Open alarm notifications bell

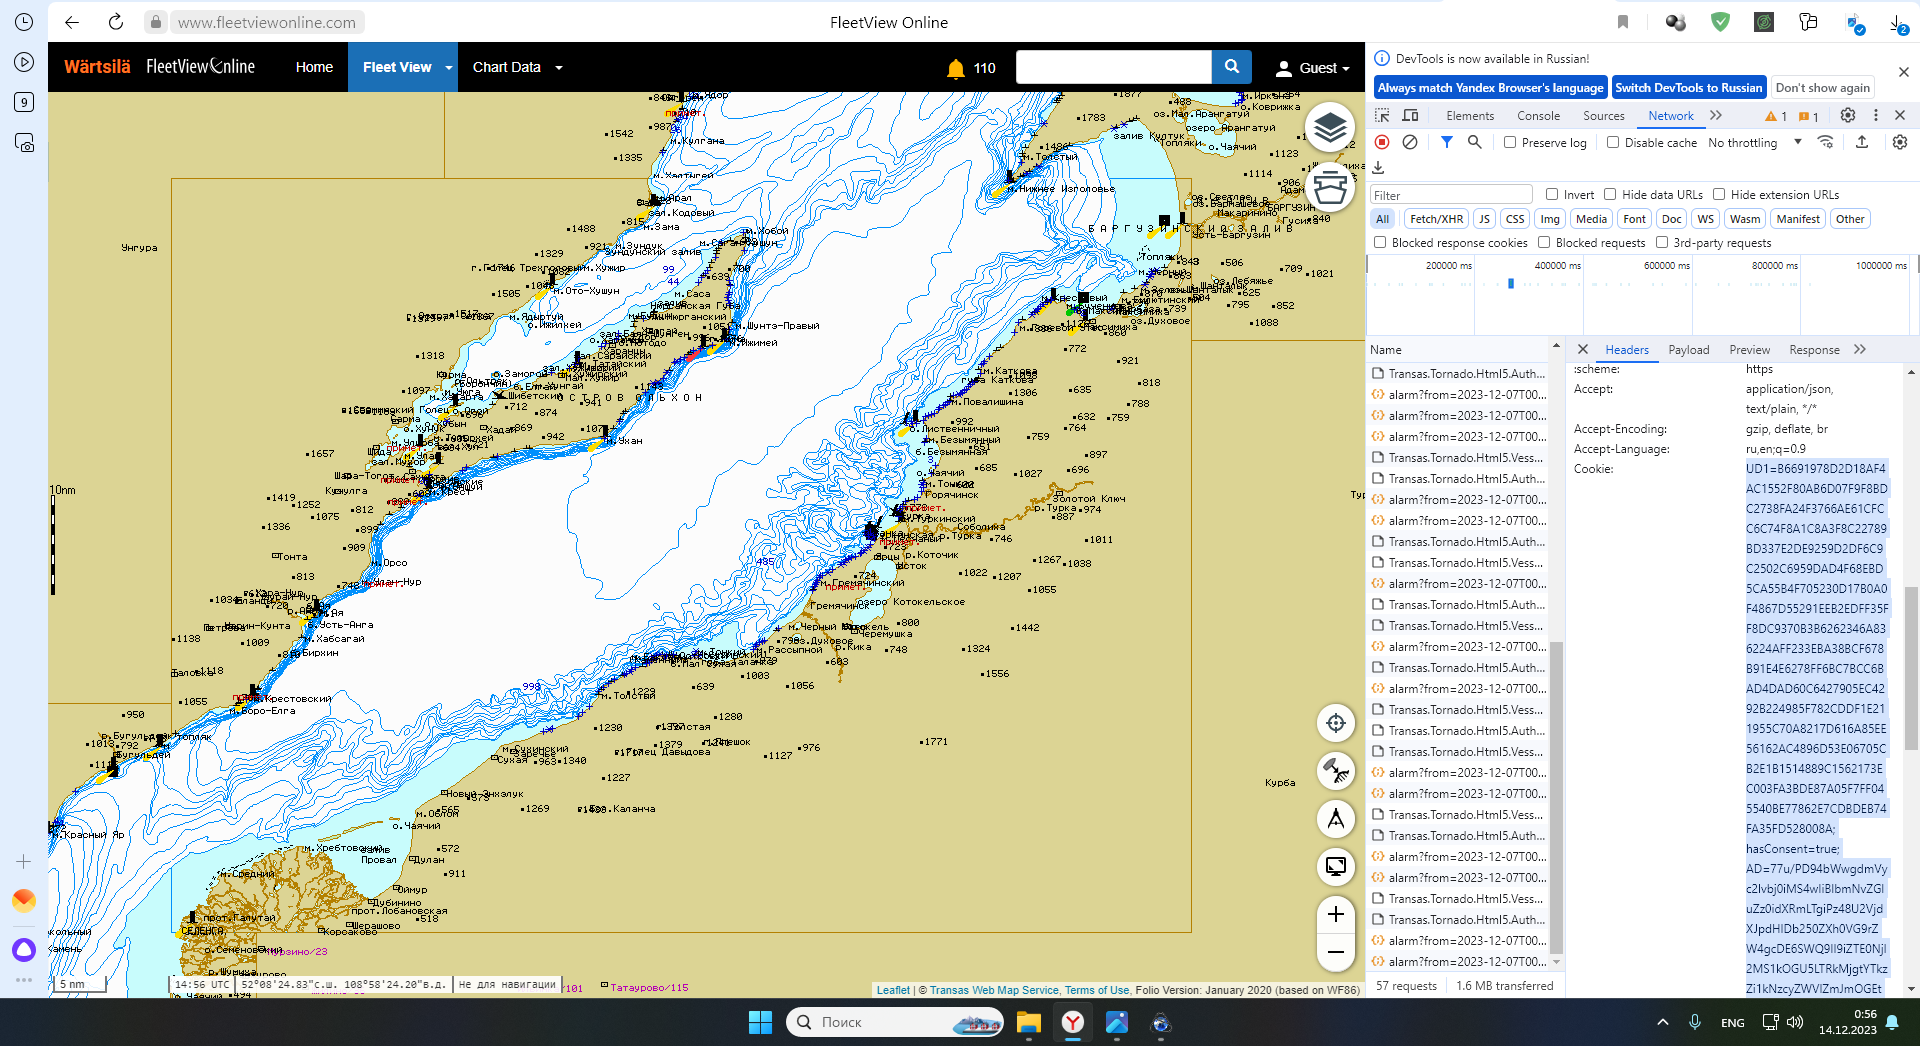click(x=956, y=68)
